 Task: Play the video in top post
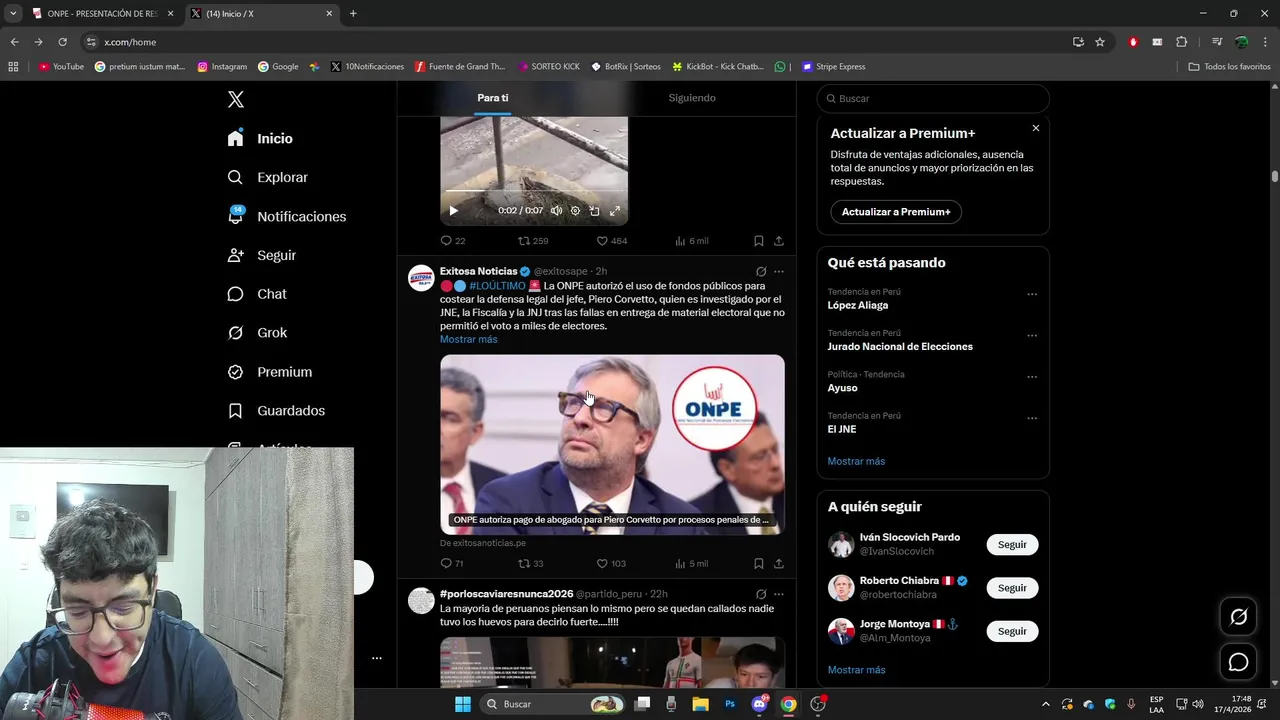click(453, 211)
